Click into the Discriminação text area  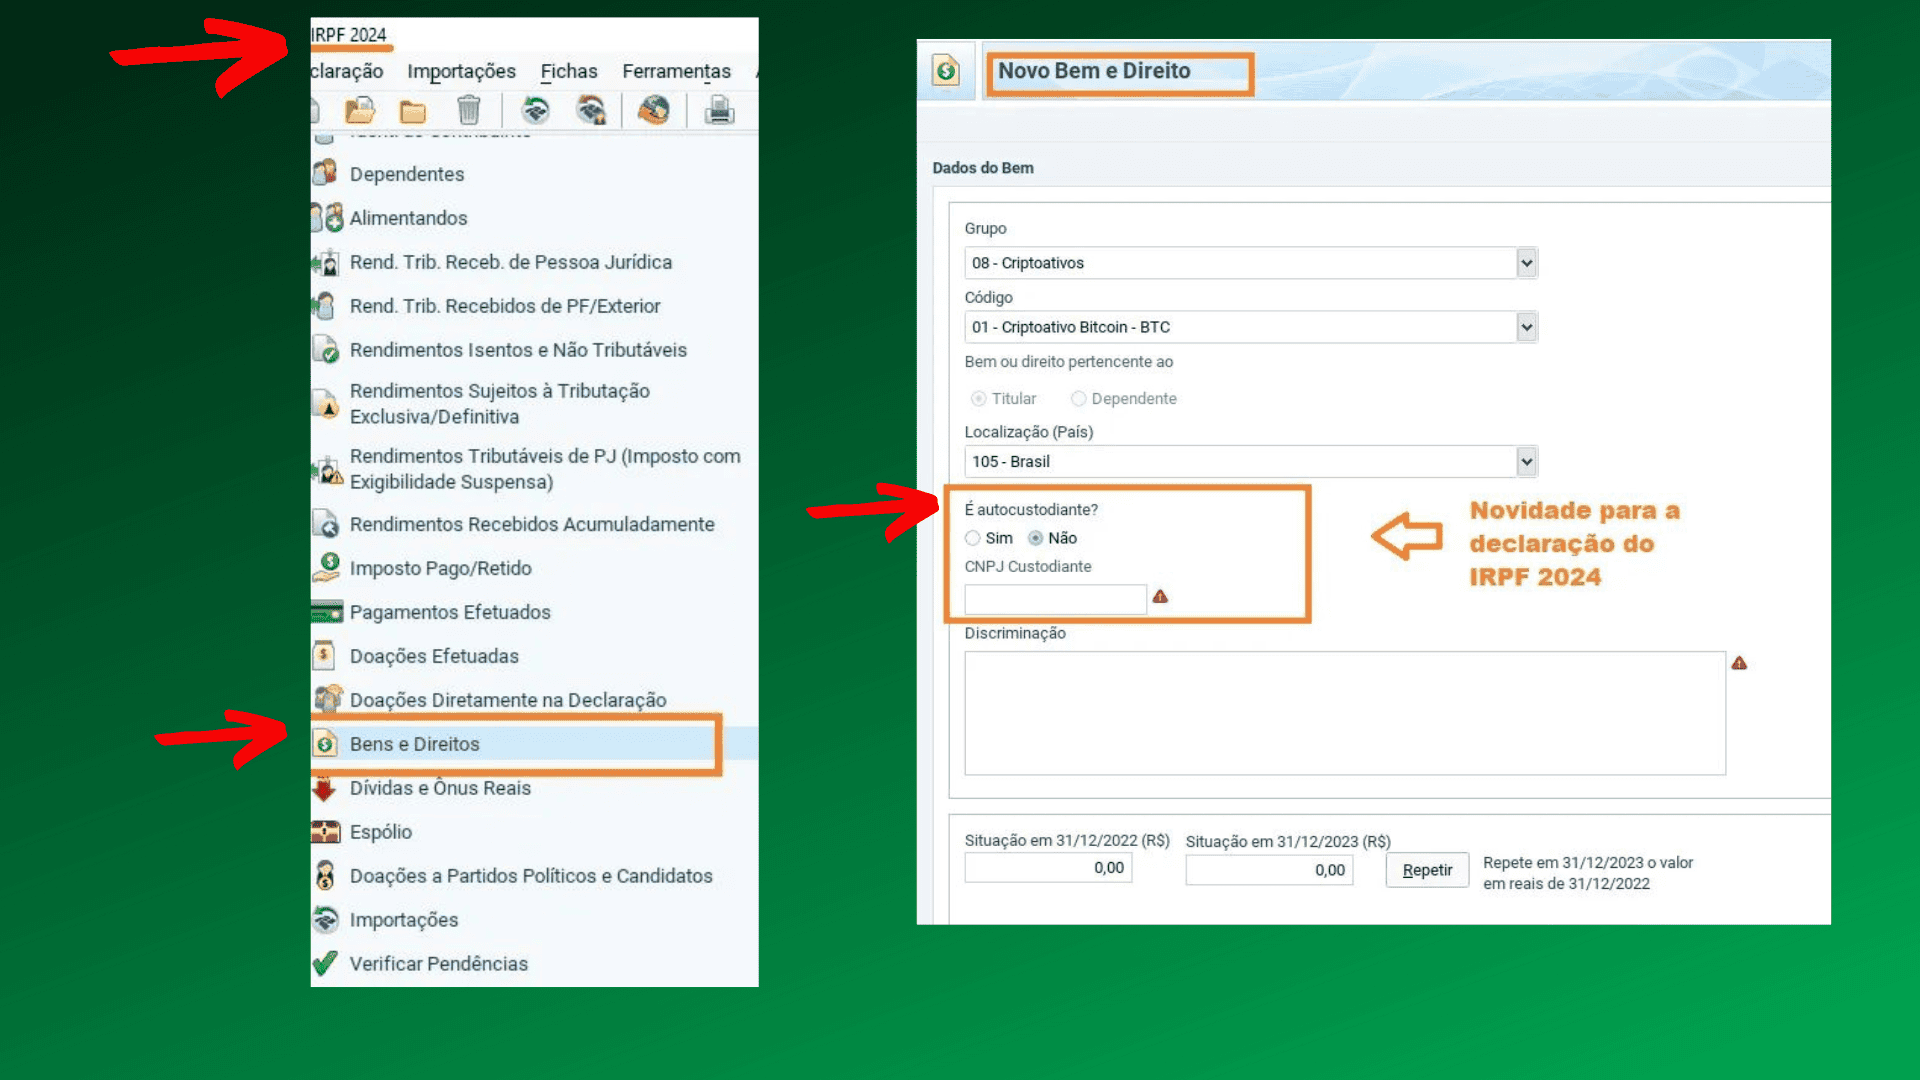tap(1344, 713)
